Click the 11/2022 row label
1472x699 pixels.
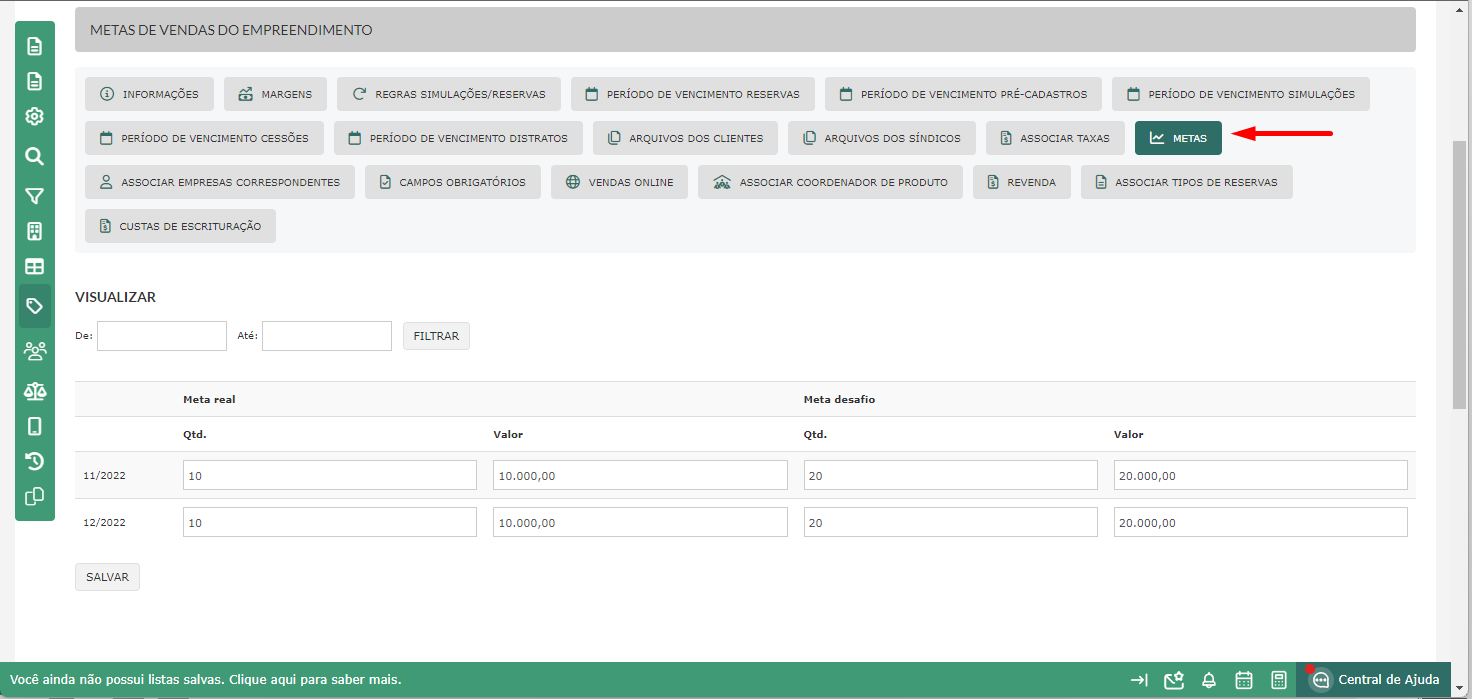[104, 476]
